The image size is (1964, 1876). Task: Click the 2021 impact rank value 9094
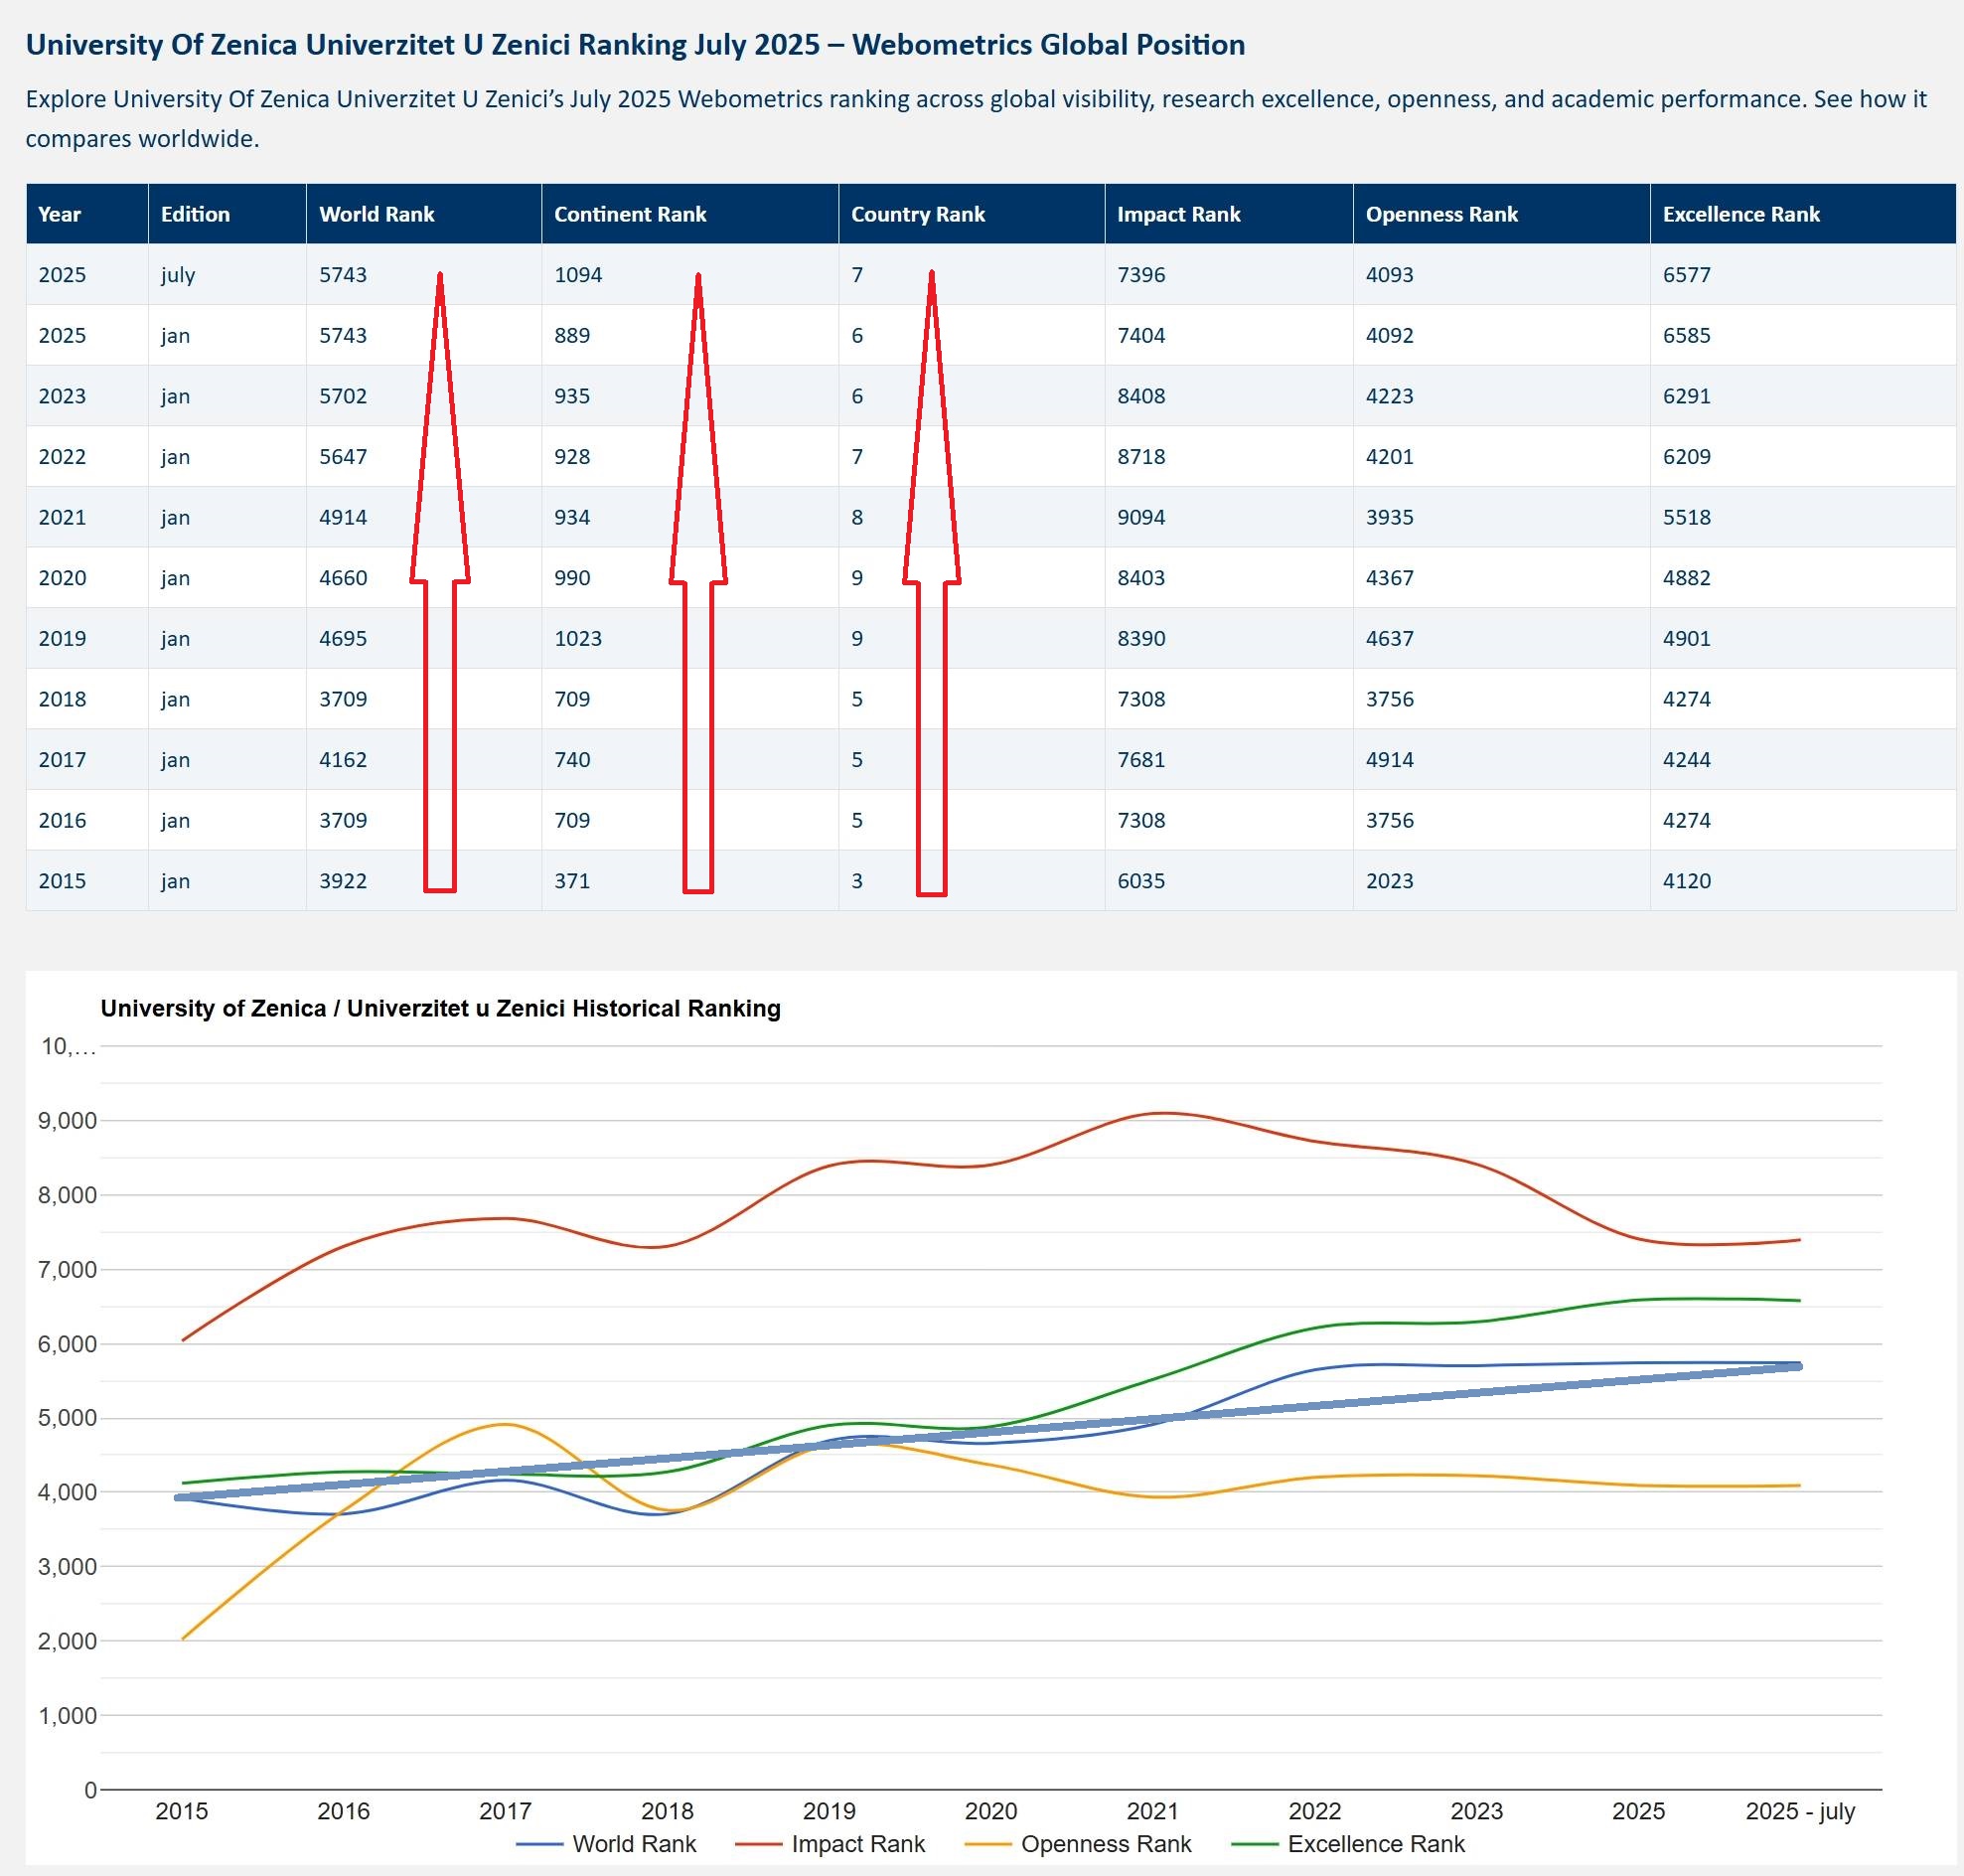tap(1141, 517)
